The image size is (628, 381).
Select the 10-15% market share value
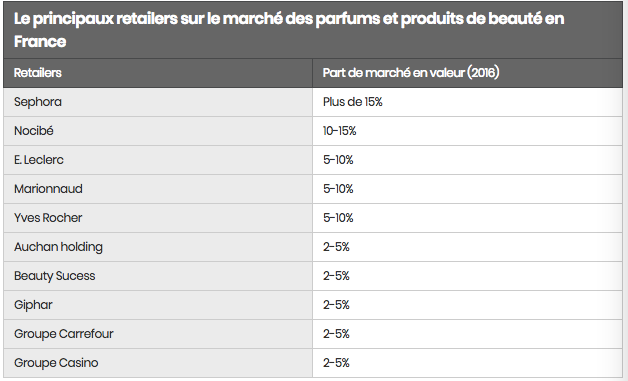tap(339, 131)
